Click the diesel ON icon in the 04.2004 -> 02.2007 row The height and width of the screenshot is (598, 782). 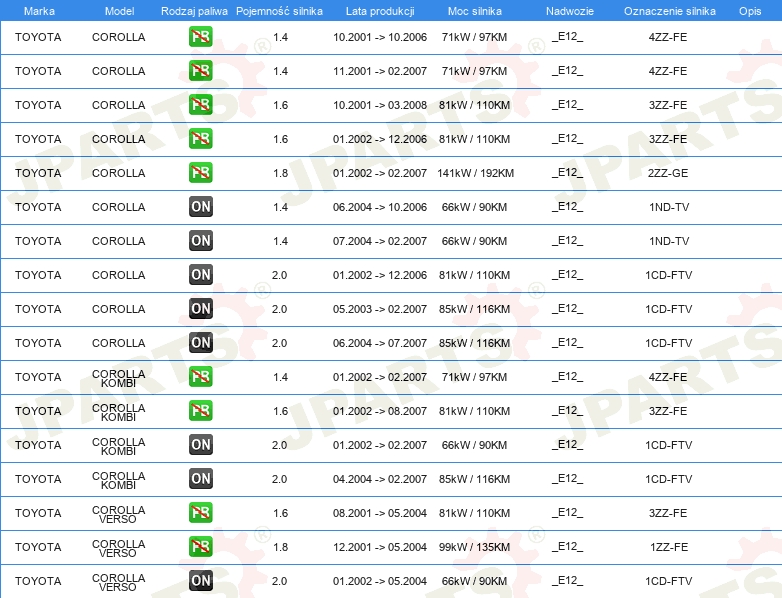coord(200,478)
